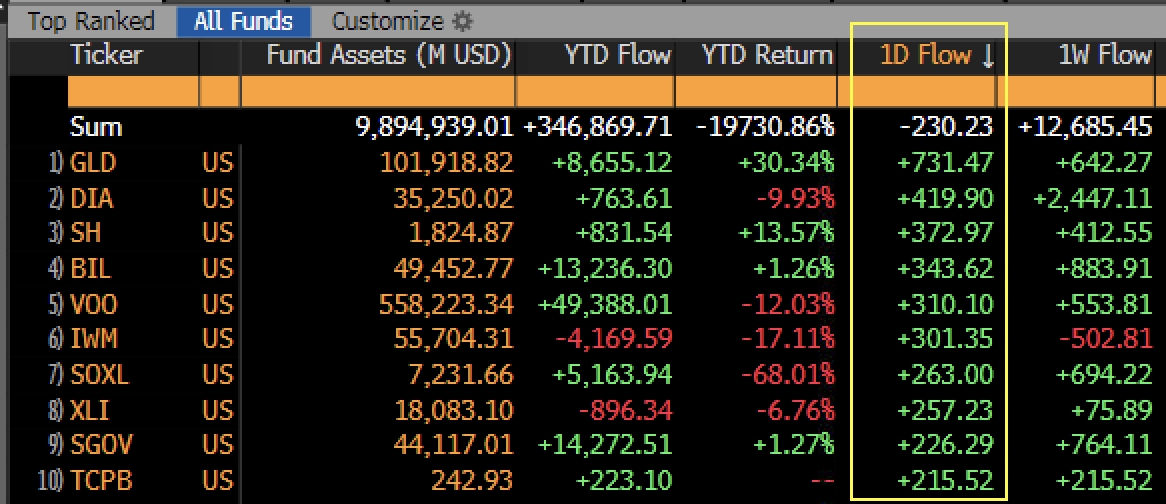Viewport: 1166px width, 504px height.
Task: Sort by the YTD Return column header
Action: pyautogui.click(x=767, y=55)
